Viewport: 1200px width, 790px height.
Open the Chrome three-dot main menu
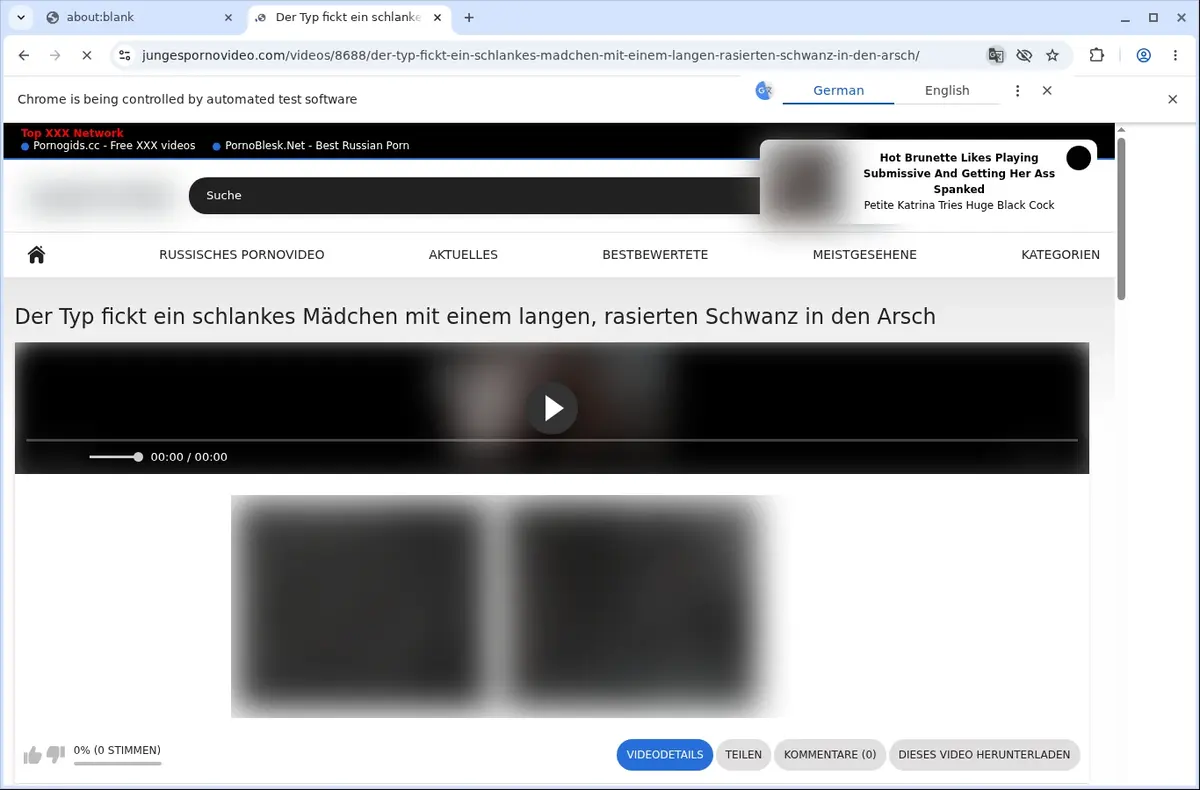[x=1174, y=56]
